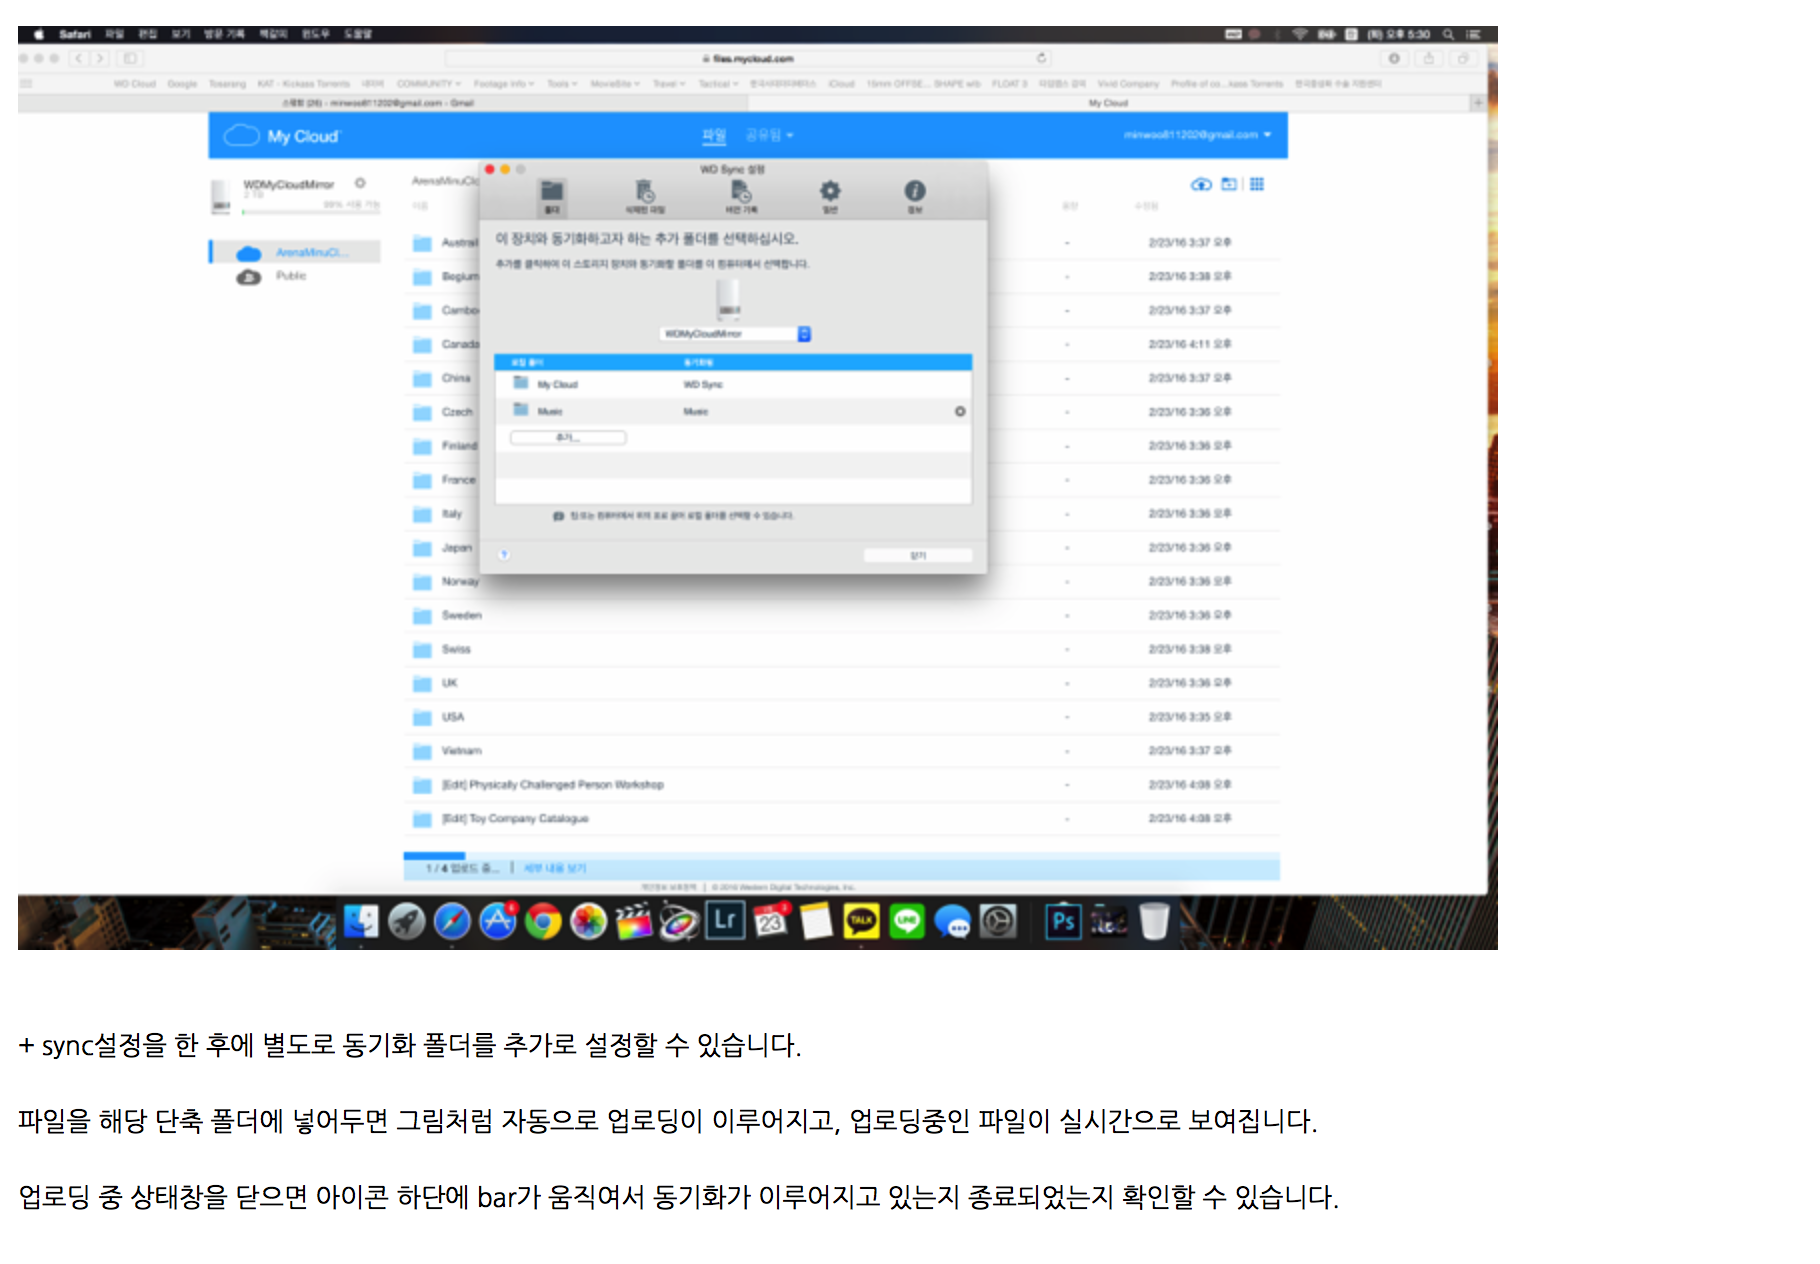
Task: Open the Physically Challenged Person Workshop folder
Action: coord(841,785)
